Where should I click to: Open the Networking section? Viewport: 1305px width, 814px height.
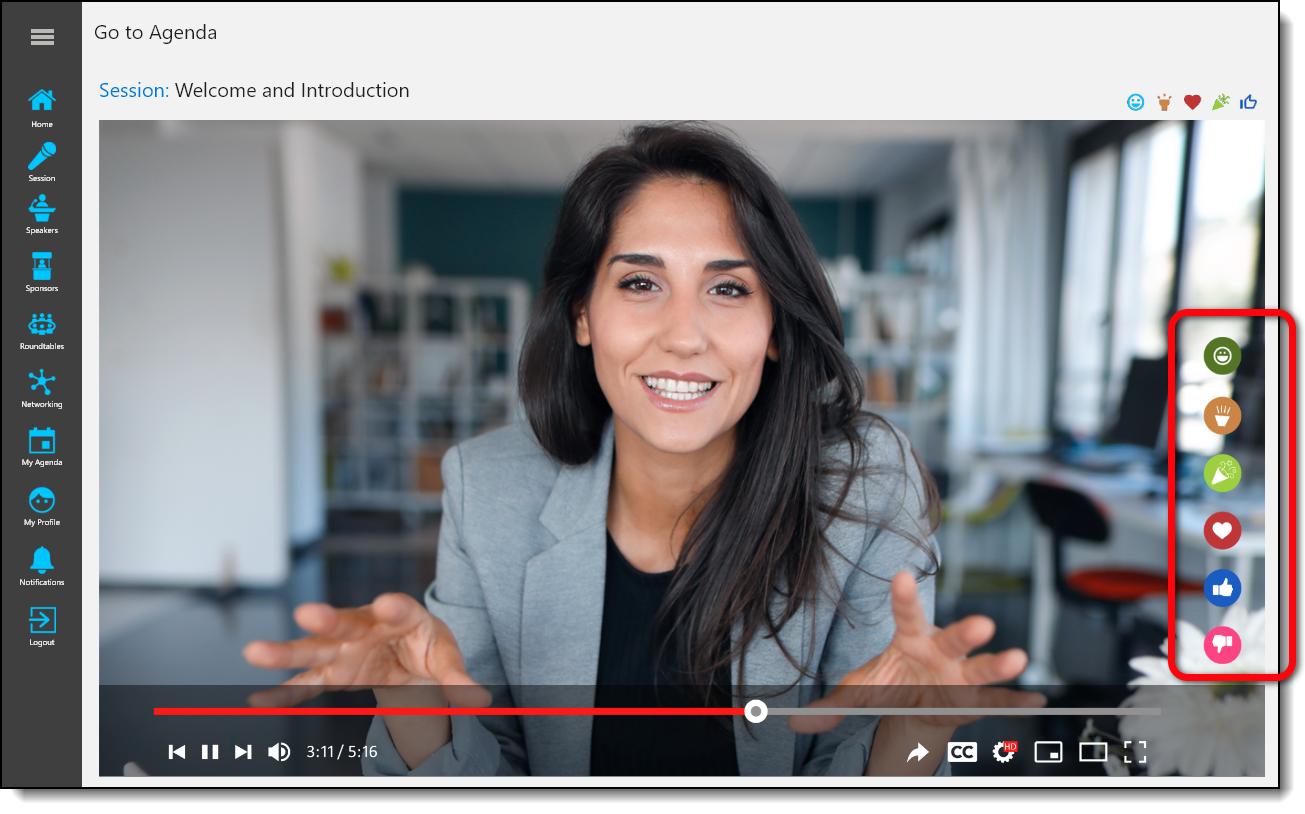click(x=42, y=389)
